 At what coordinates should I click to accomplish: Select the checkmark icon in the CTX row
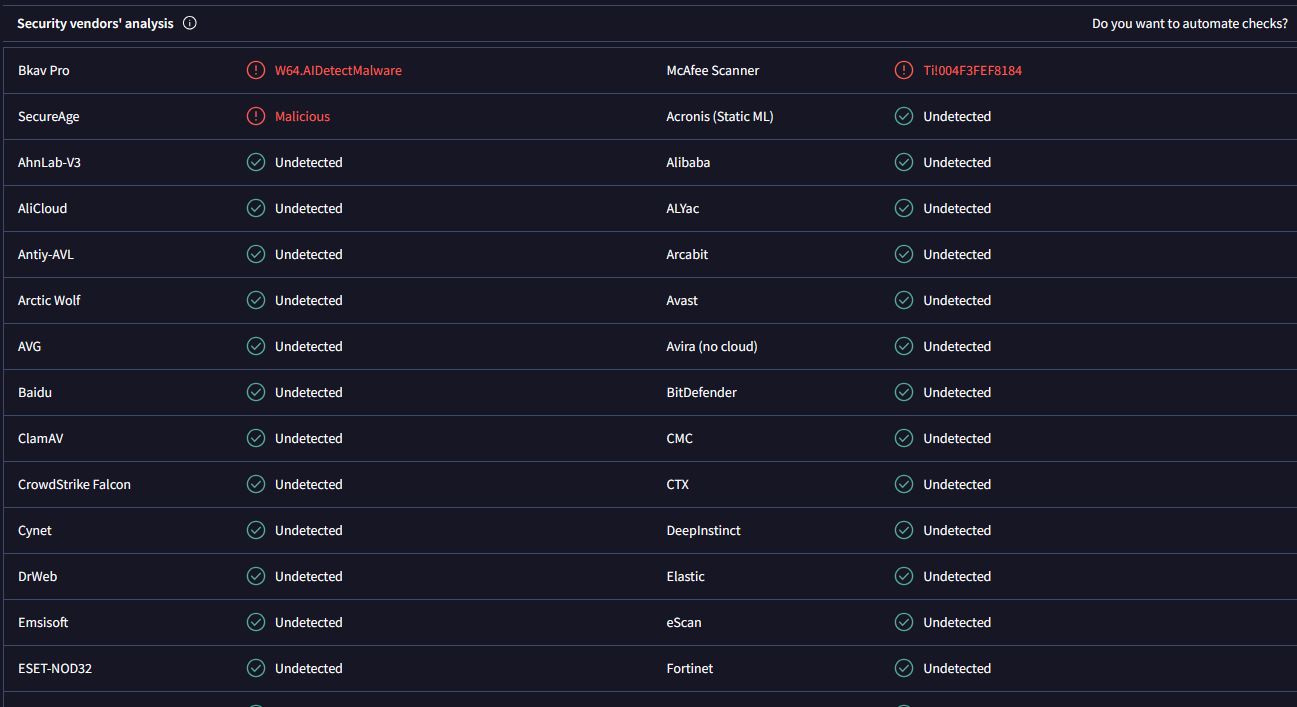click(904, 484)
